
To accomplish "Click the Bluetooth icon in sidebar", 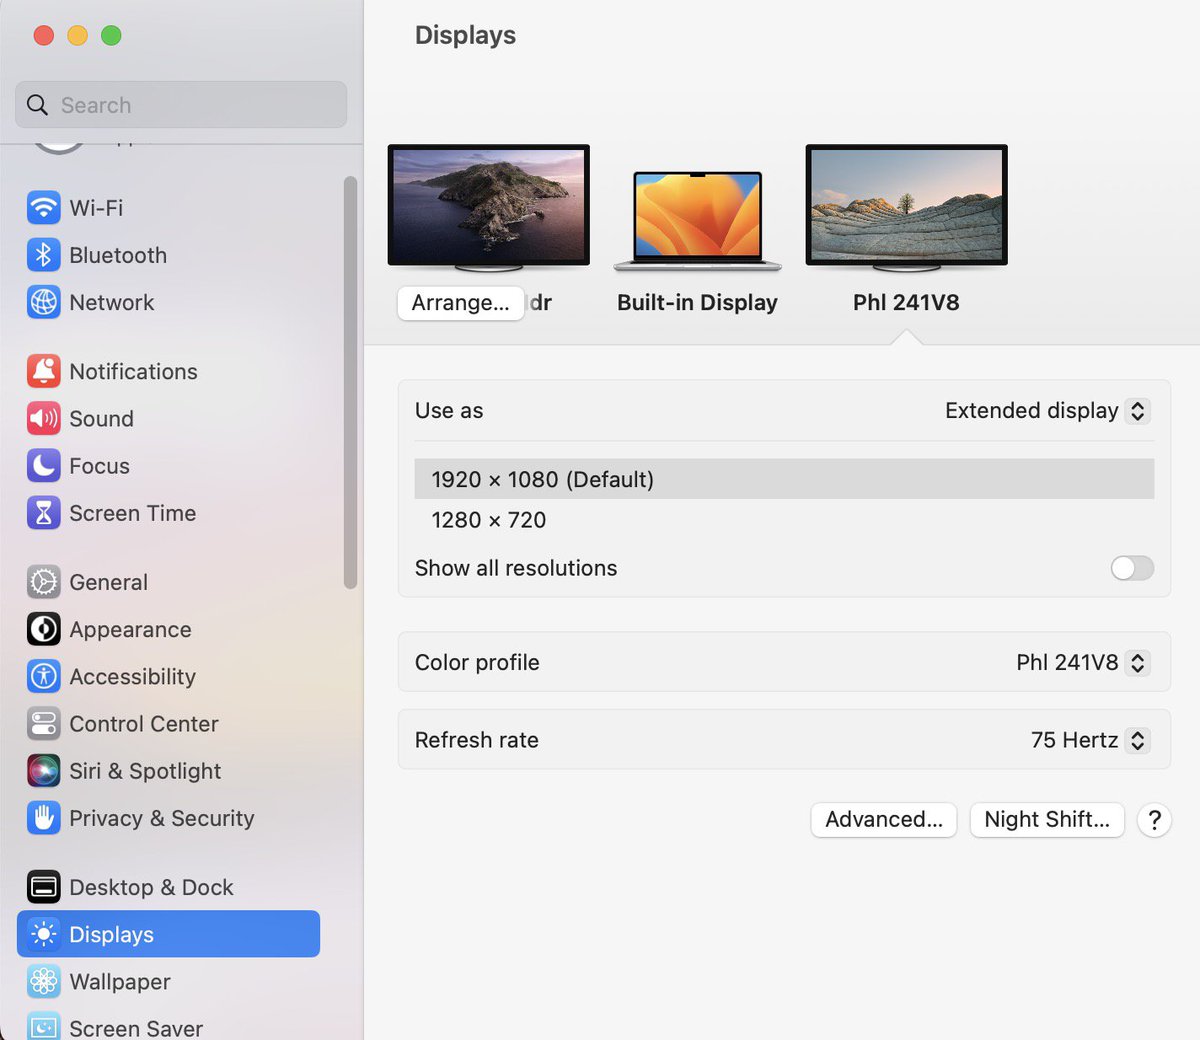I will [x=43, y=255].
